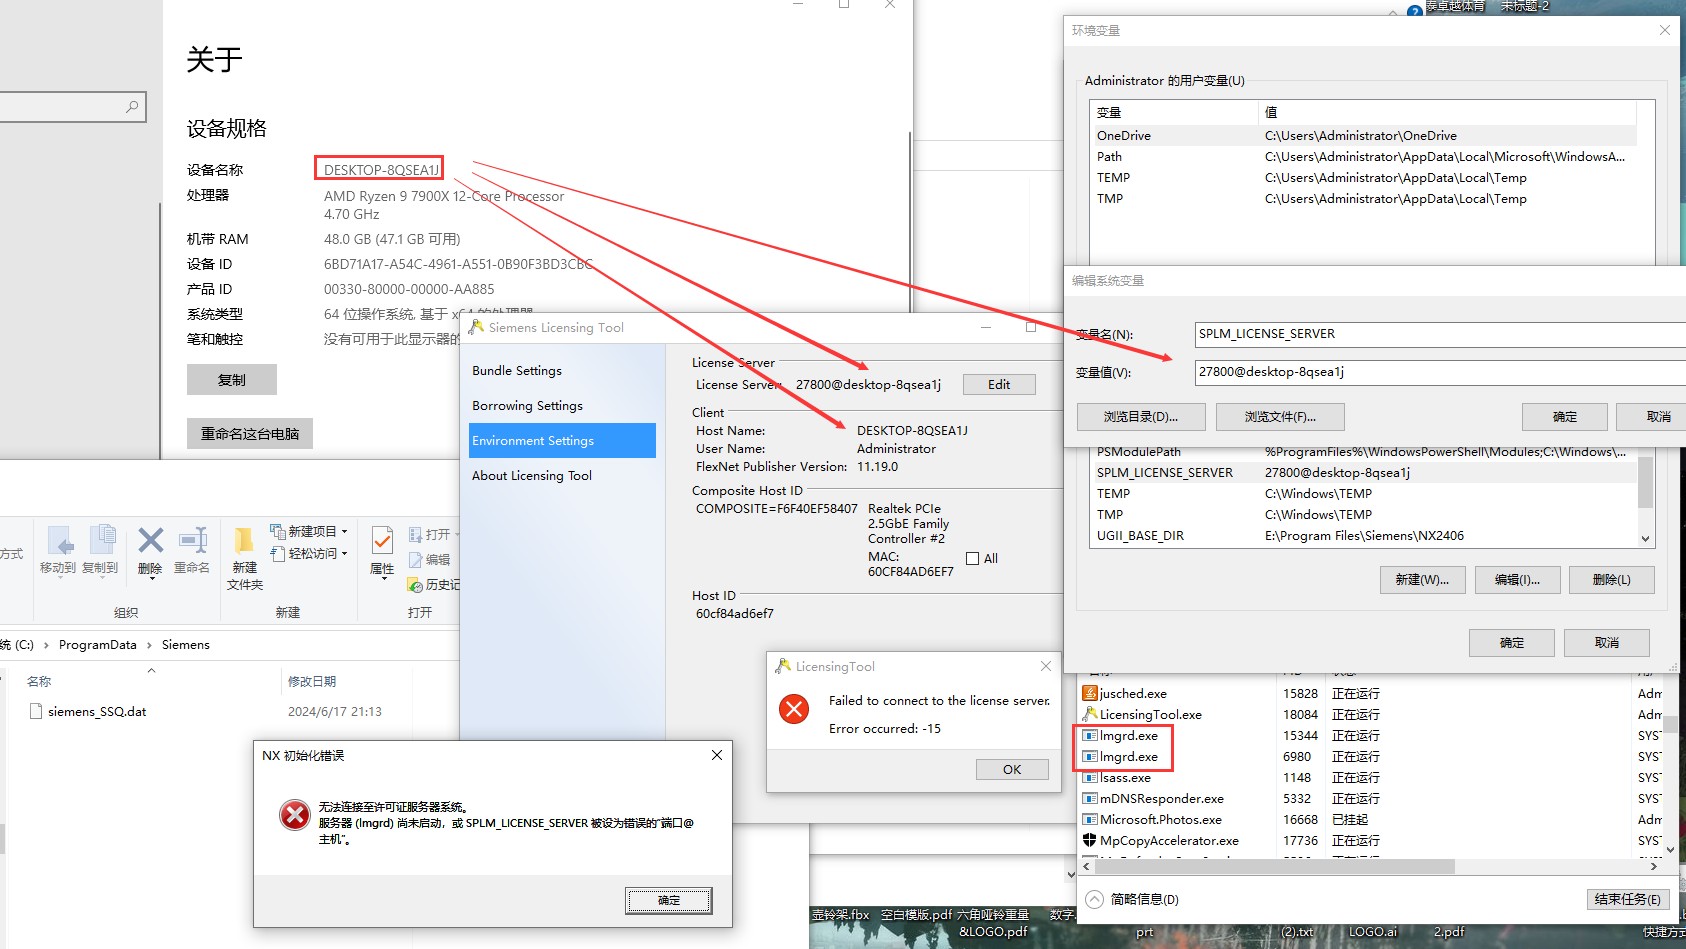Open the 新建项目 dropdown arrow
Image resolution: width=1686 pixels, height=949 pixels.
tap(345, 532)
